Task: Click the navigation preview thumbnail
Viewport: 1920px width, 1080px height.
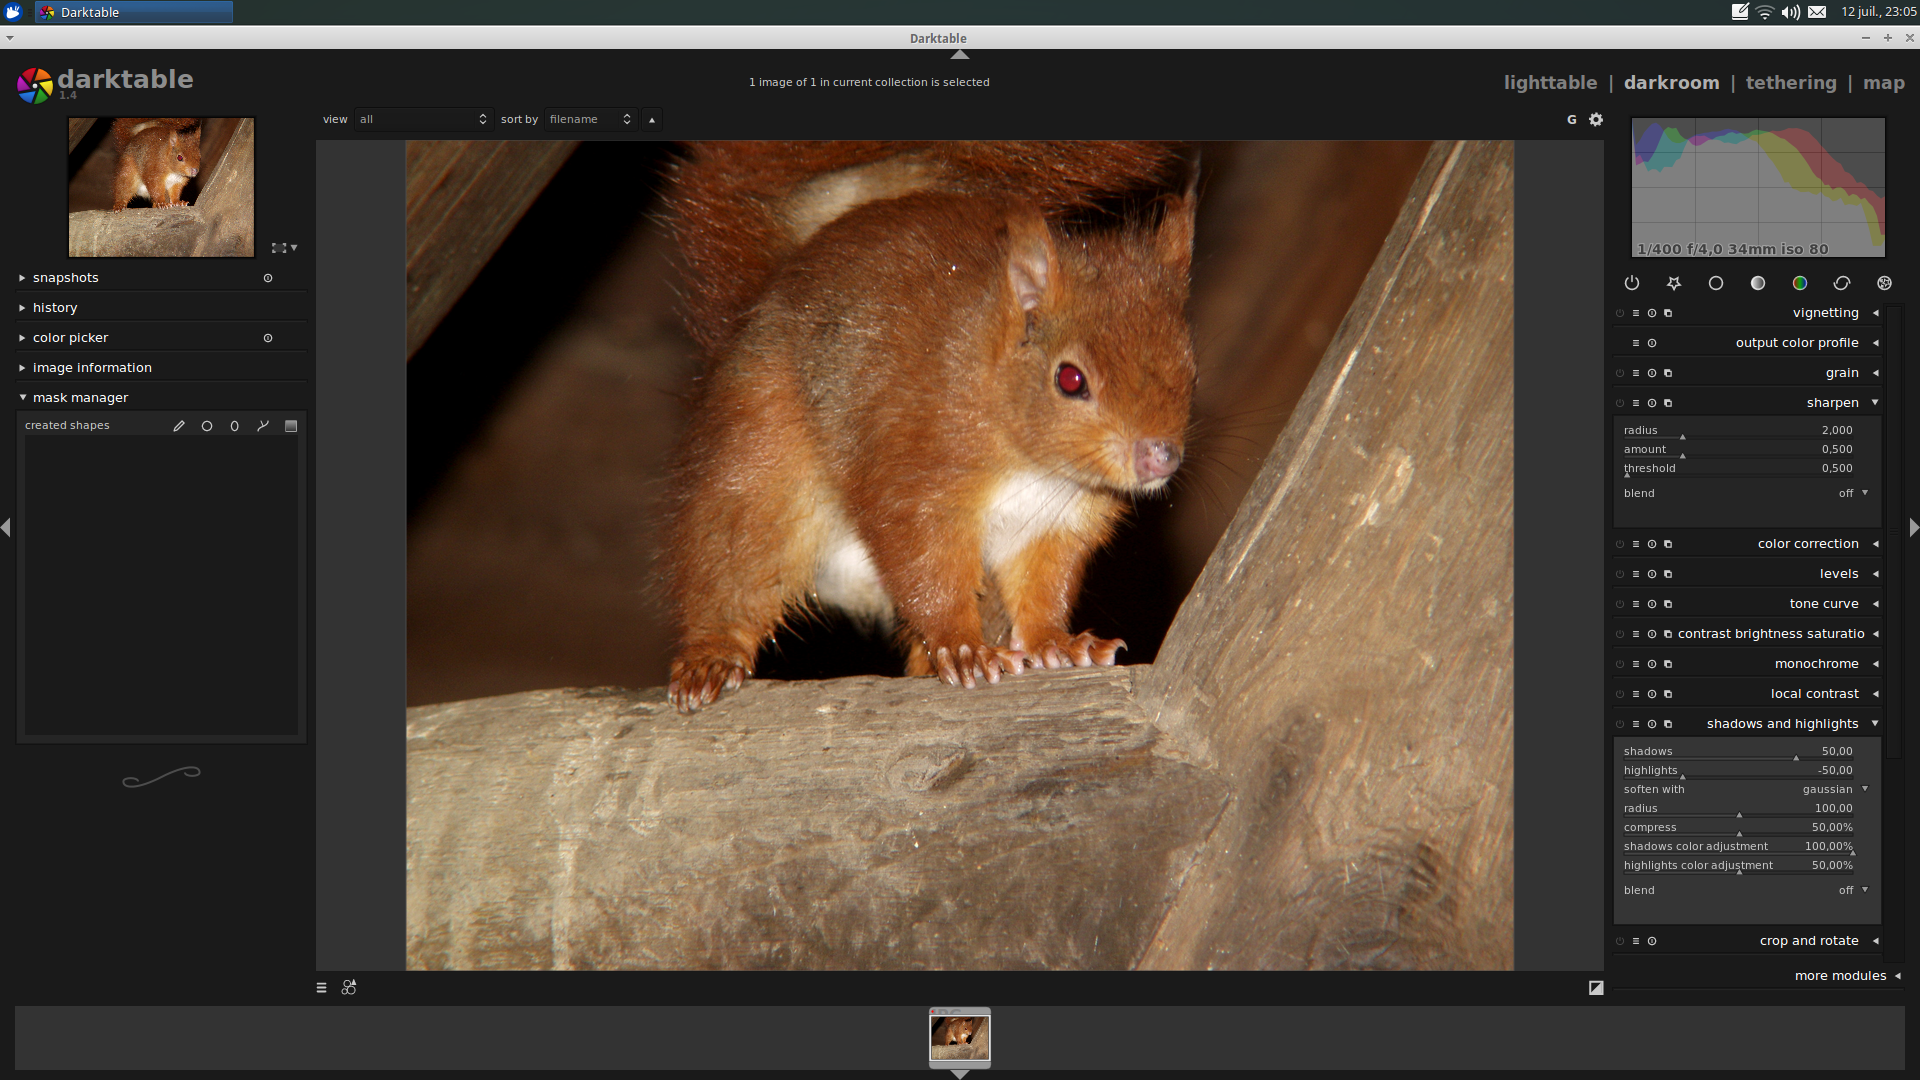Action: point(161,187)
